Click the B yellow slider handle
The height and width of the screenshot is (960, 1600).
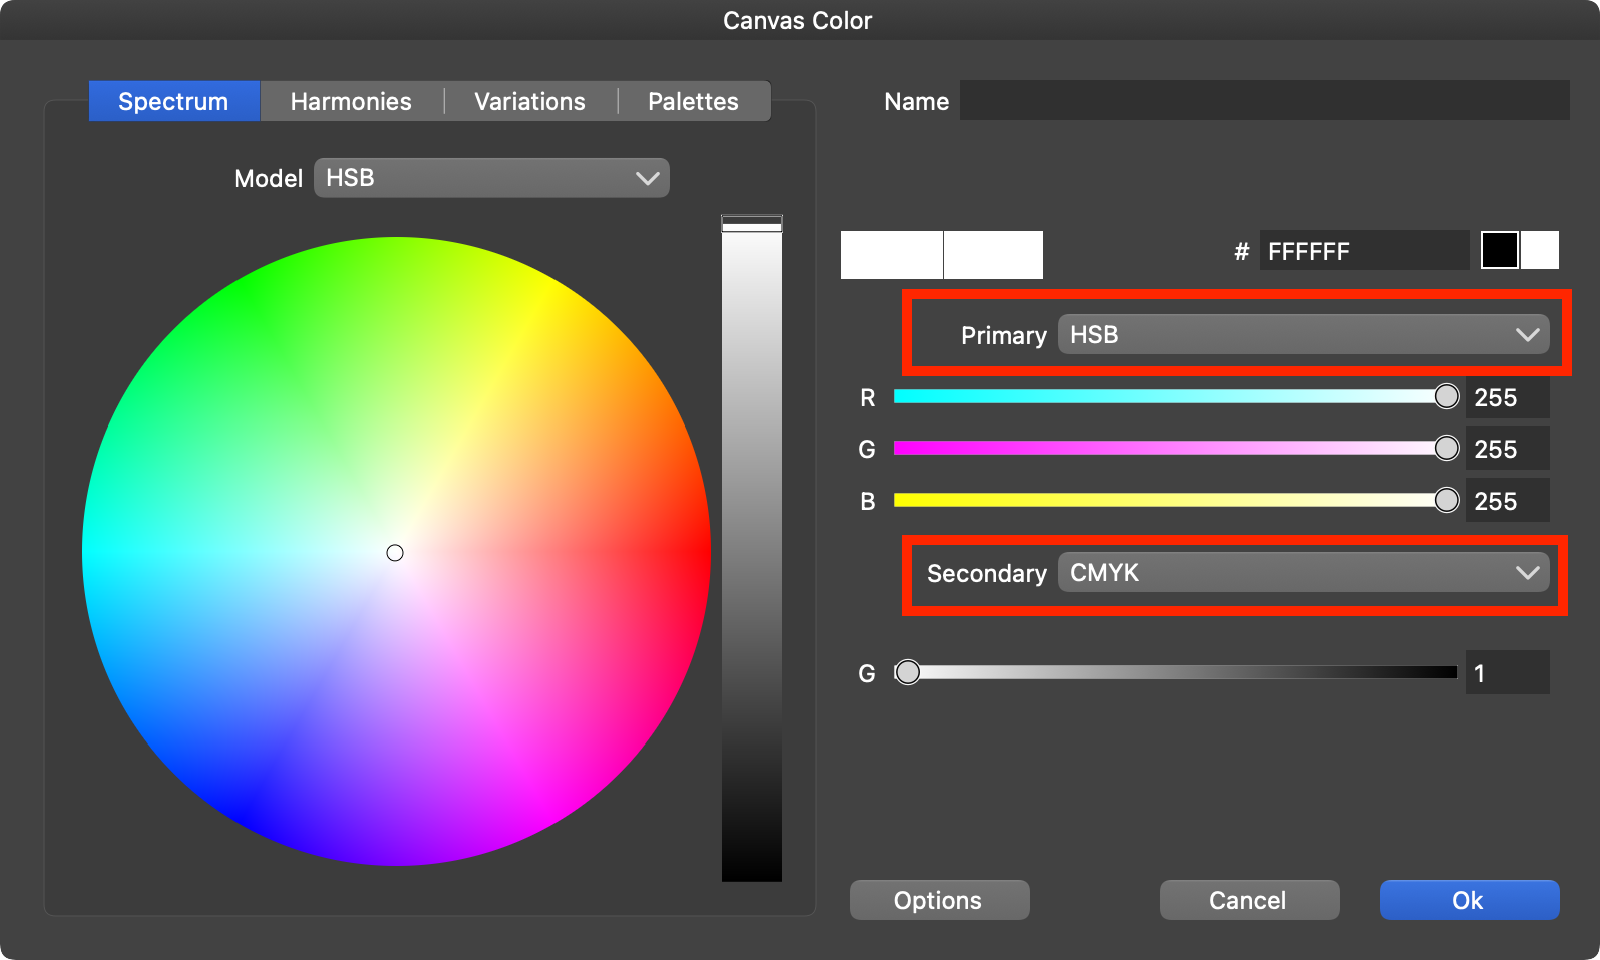1446,501
